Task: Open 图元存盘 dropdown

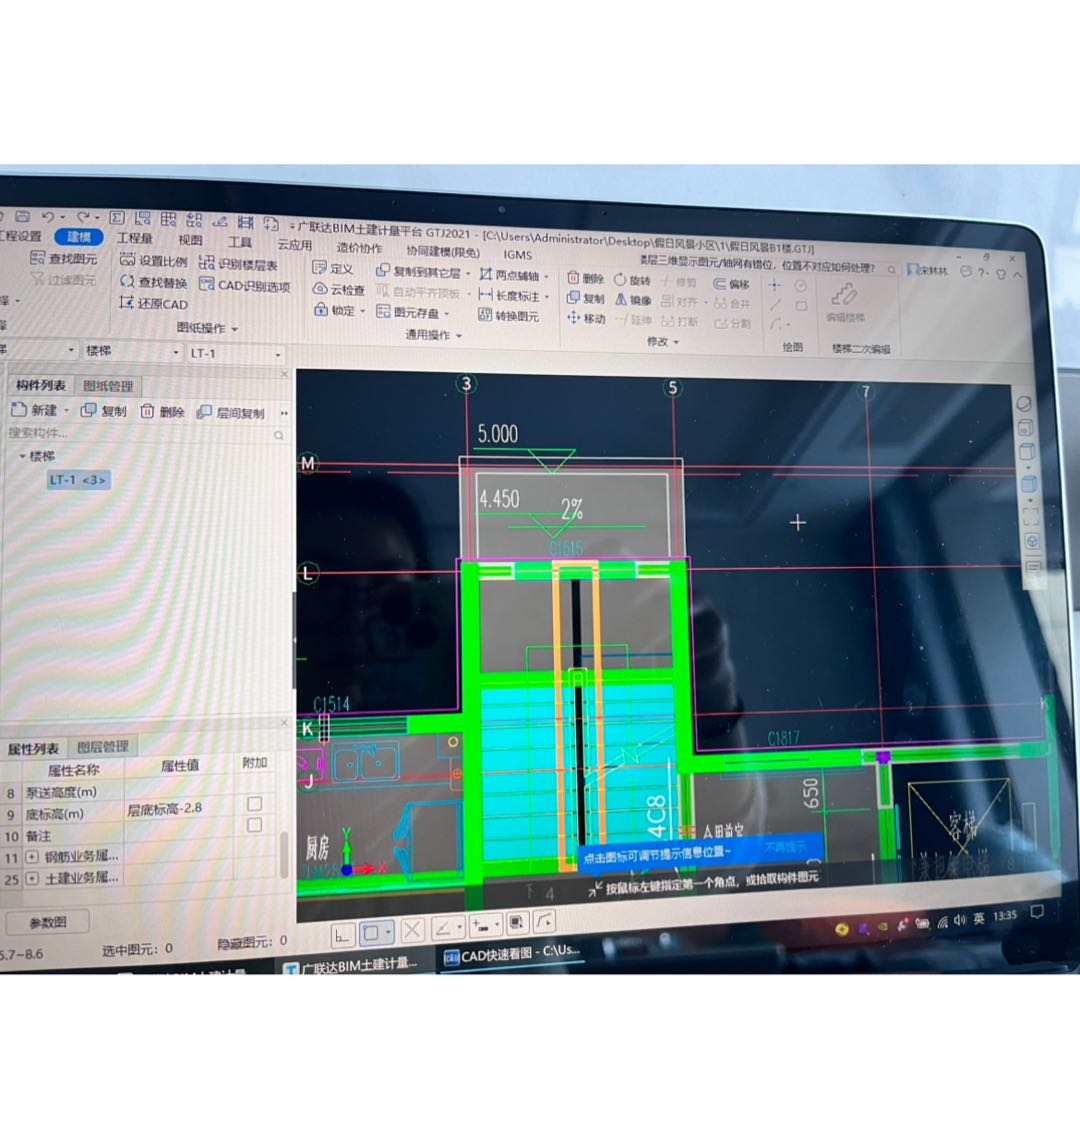Action: 446,314
